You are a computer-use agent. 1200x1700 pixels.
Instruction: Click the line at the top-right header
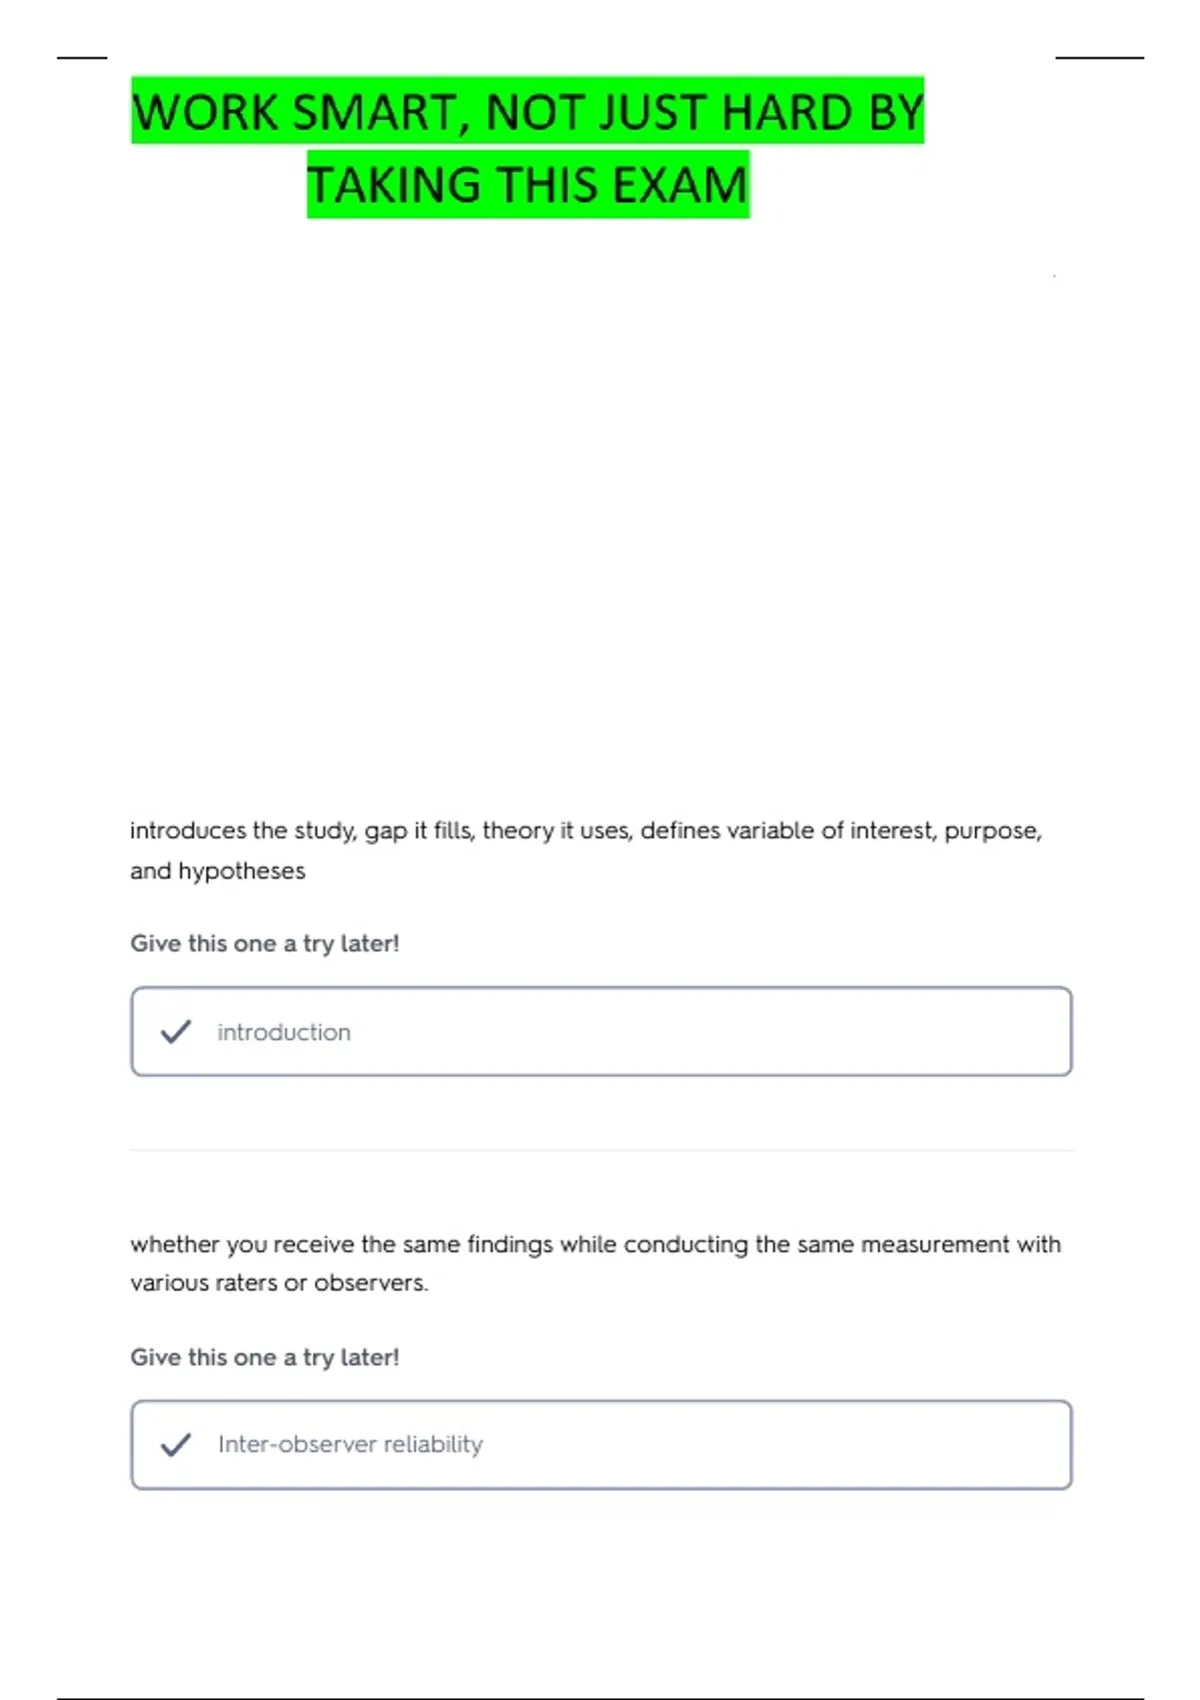click(1100, 58)
